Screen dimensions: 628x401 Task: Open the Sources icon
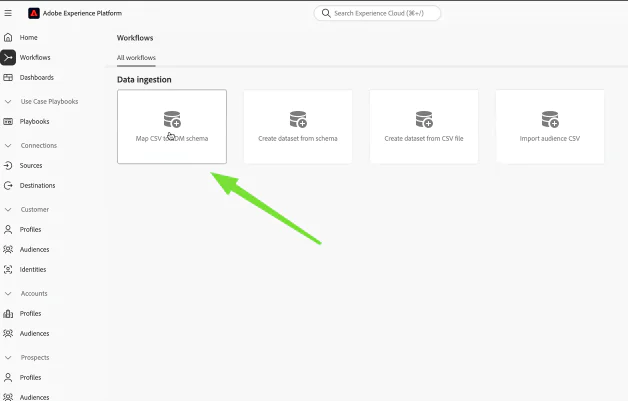8,165
